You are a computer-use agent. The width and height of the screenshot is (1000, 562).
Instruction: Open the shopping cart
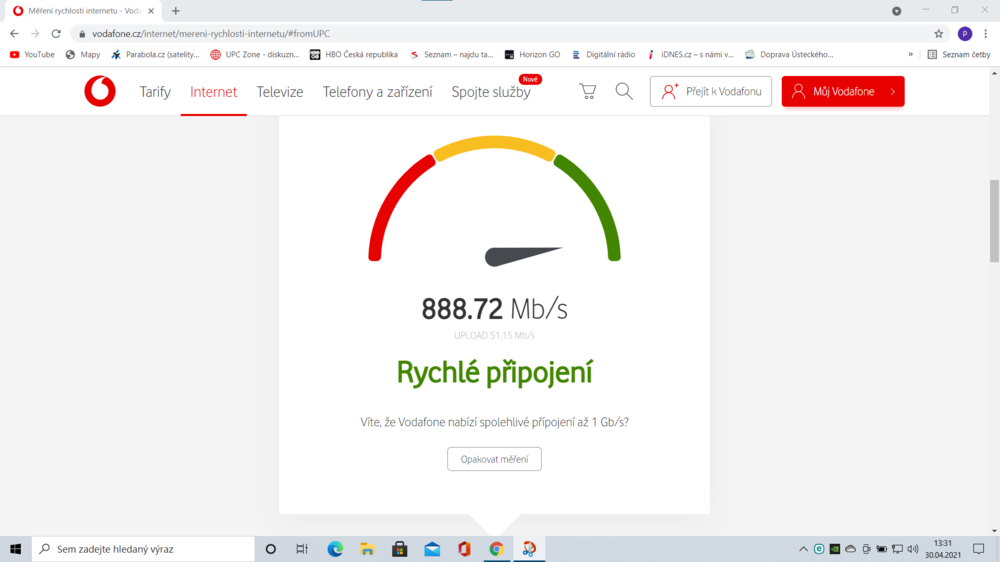(587, 91)
